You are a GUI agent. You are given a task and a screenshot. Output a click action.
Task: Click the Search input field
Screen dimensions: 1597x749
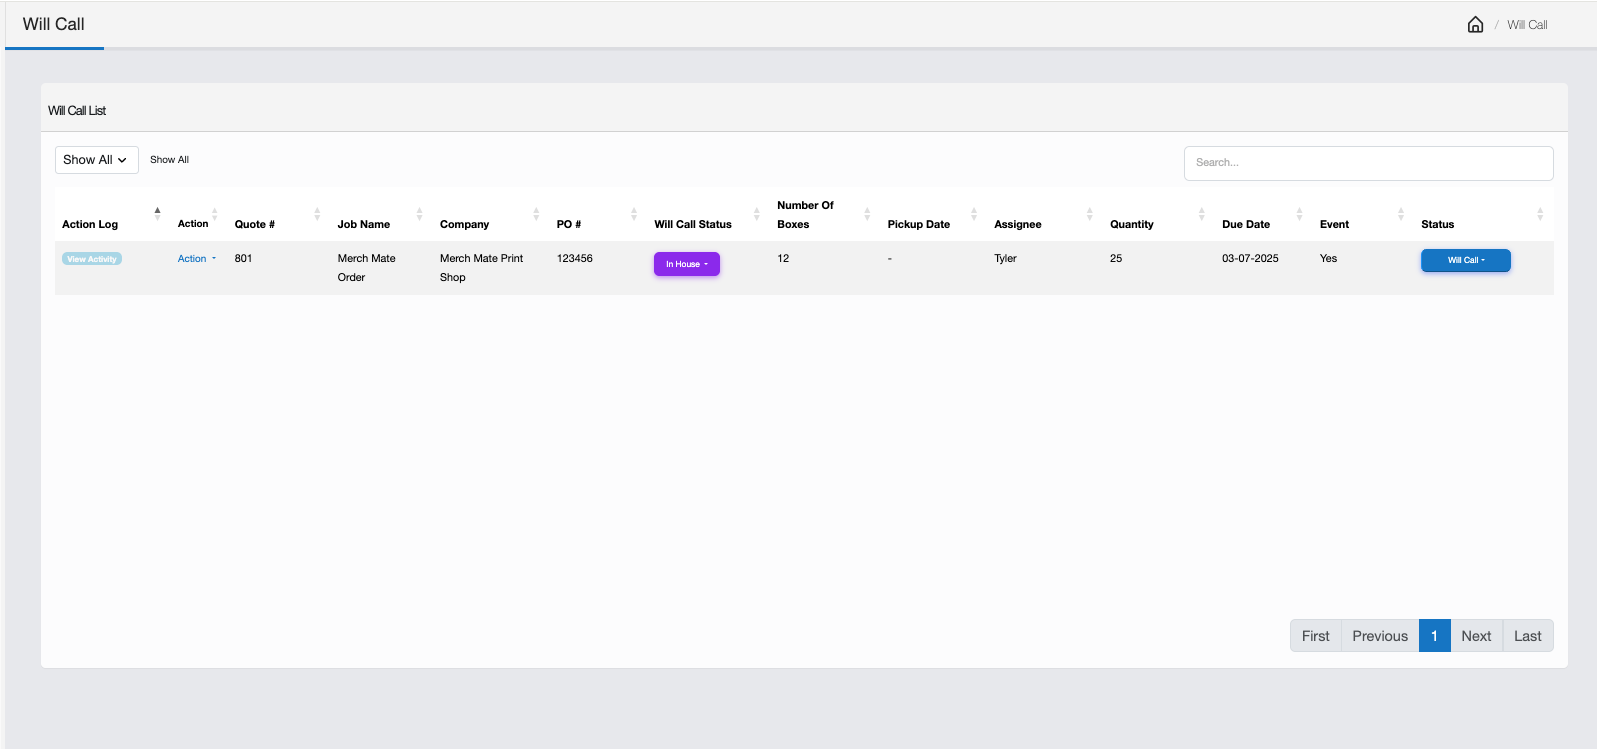1367,163
